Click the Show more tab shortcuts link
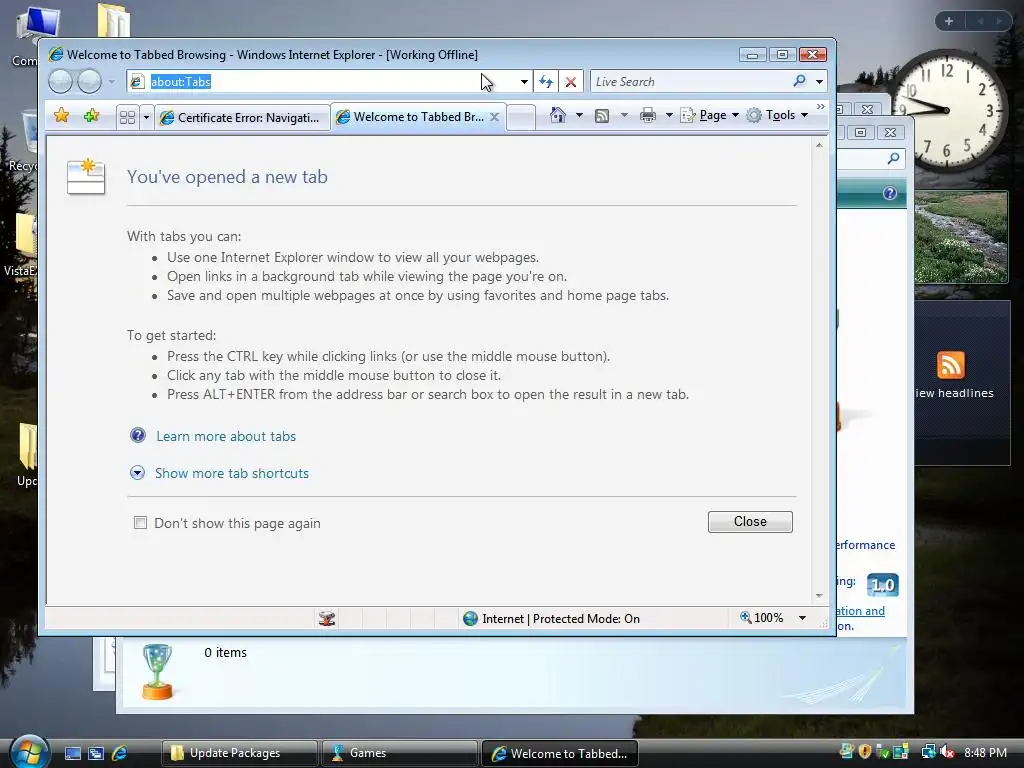This screenshot has width=1024, height=768. (x=232, y=473)
